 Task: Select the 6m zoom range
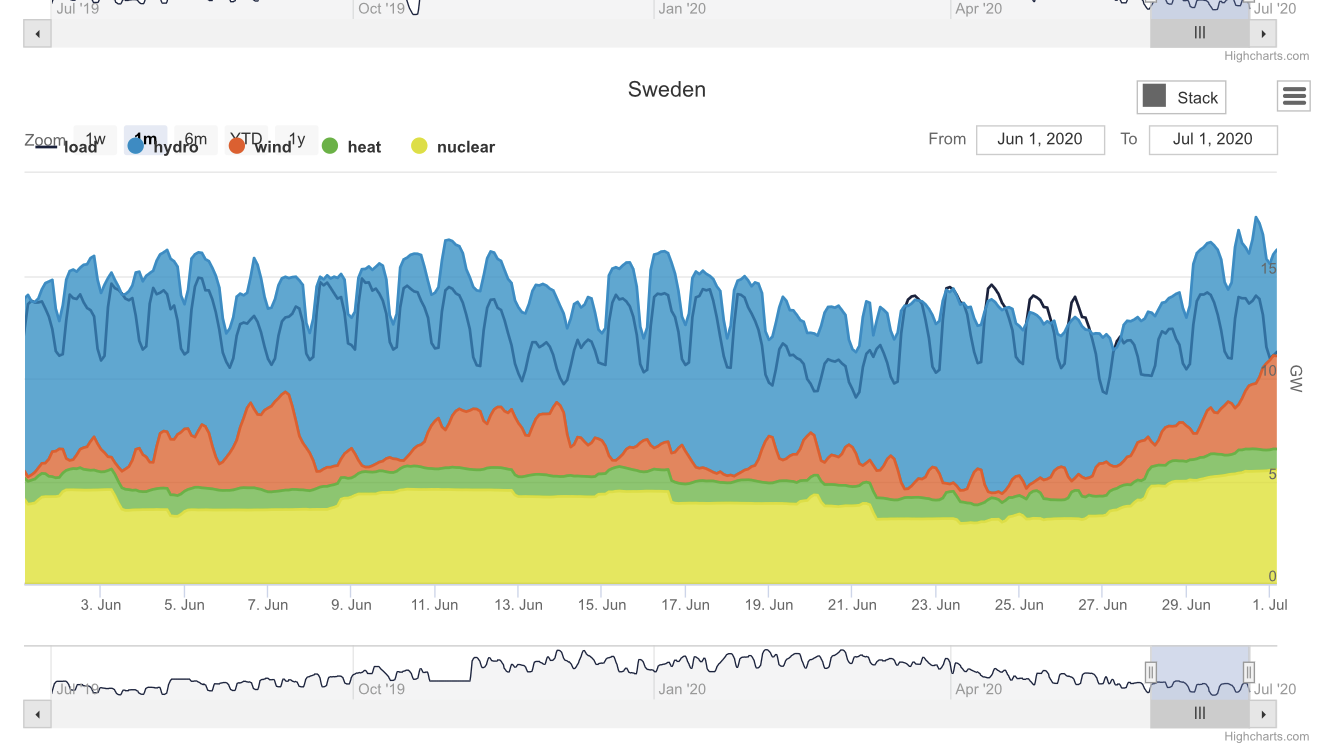(x=196, y=139)
